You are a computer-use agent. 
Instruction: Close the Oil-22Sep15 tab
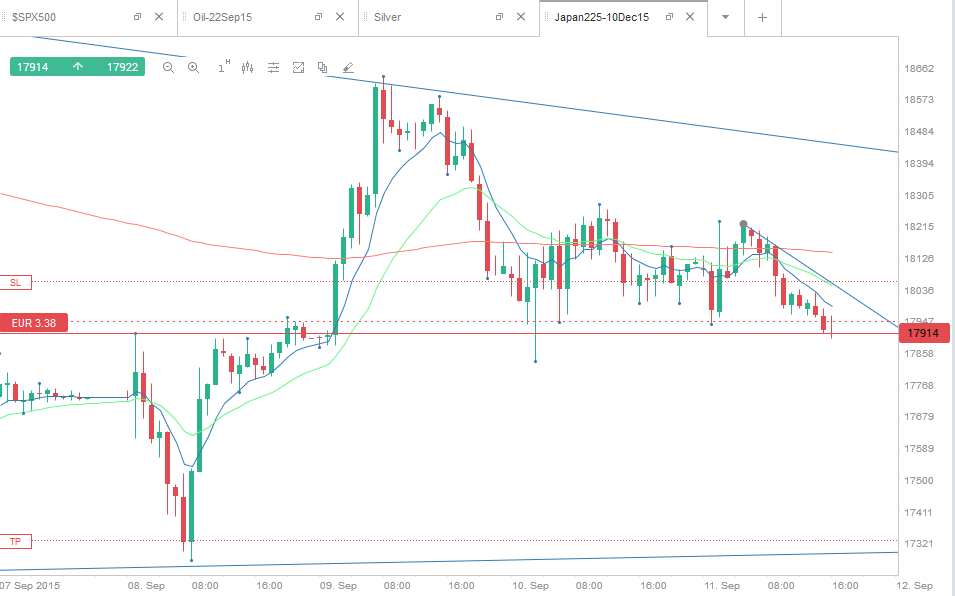[340, 17]
